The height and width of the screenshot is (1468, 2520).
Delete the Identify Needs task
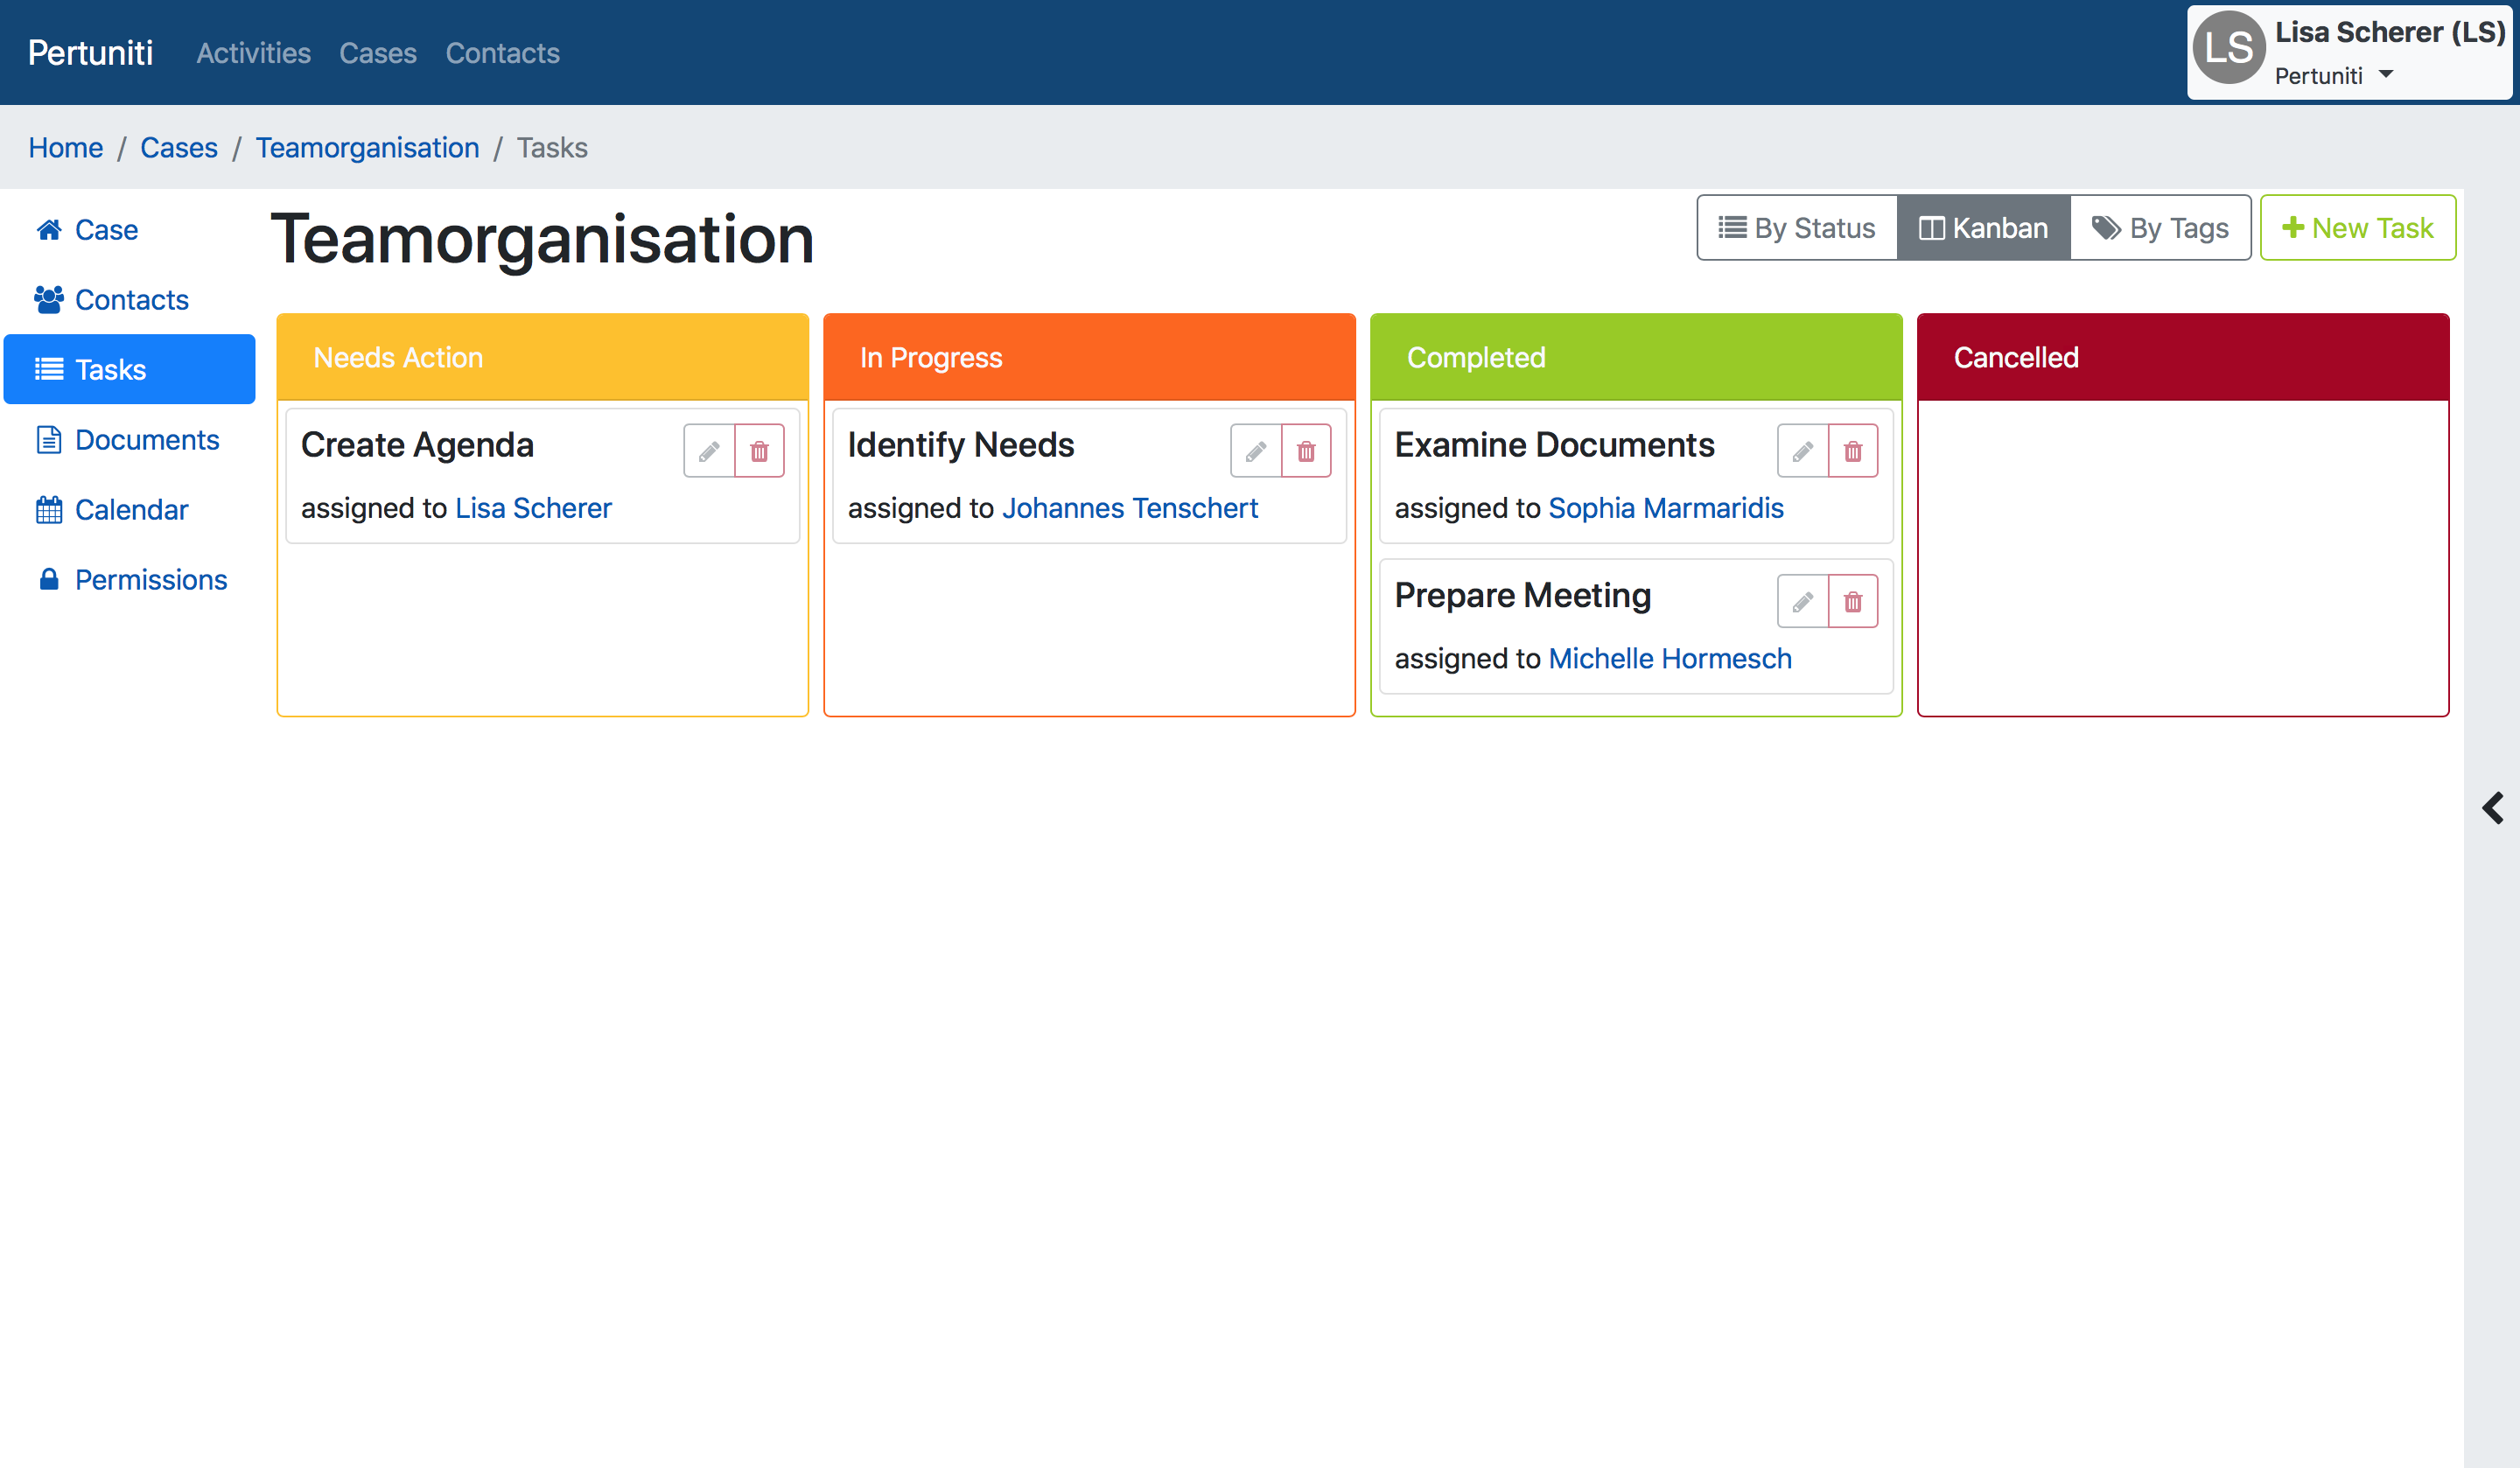point(1307,451)
